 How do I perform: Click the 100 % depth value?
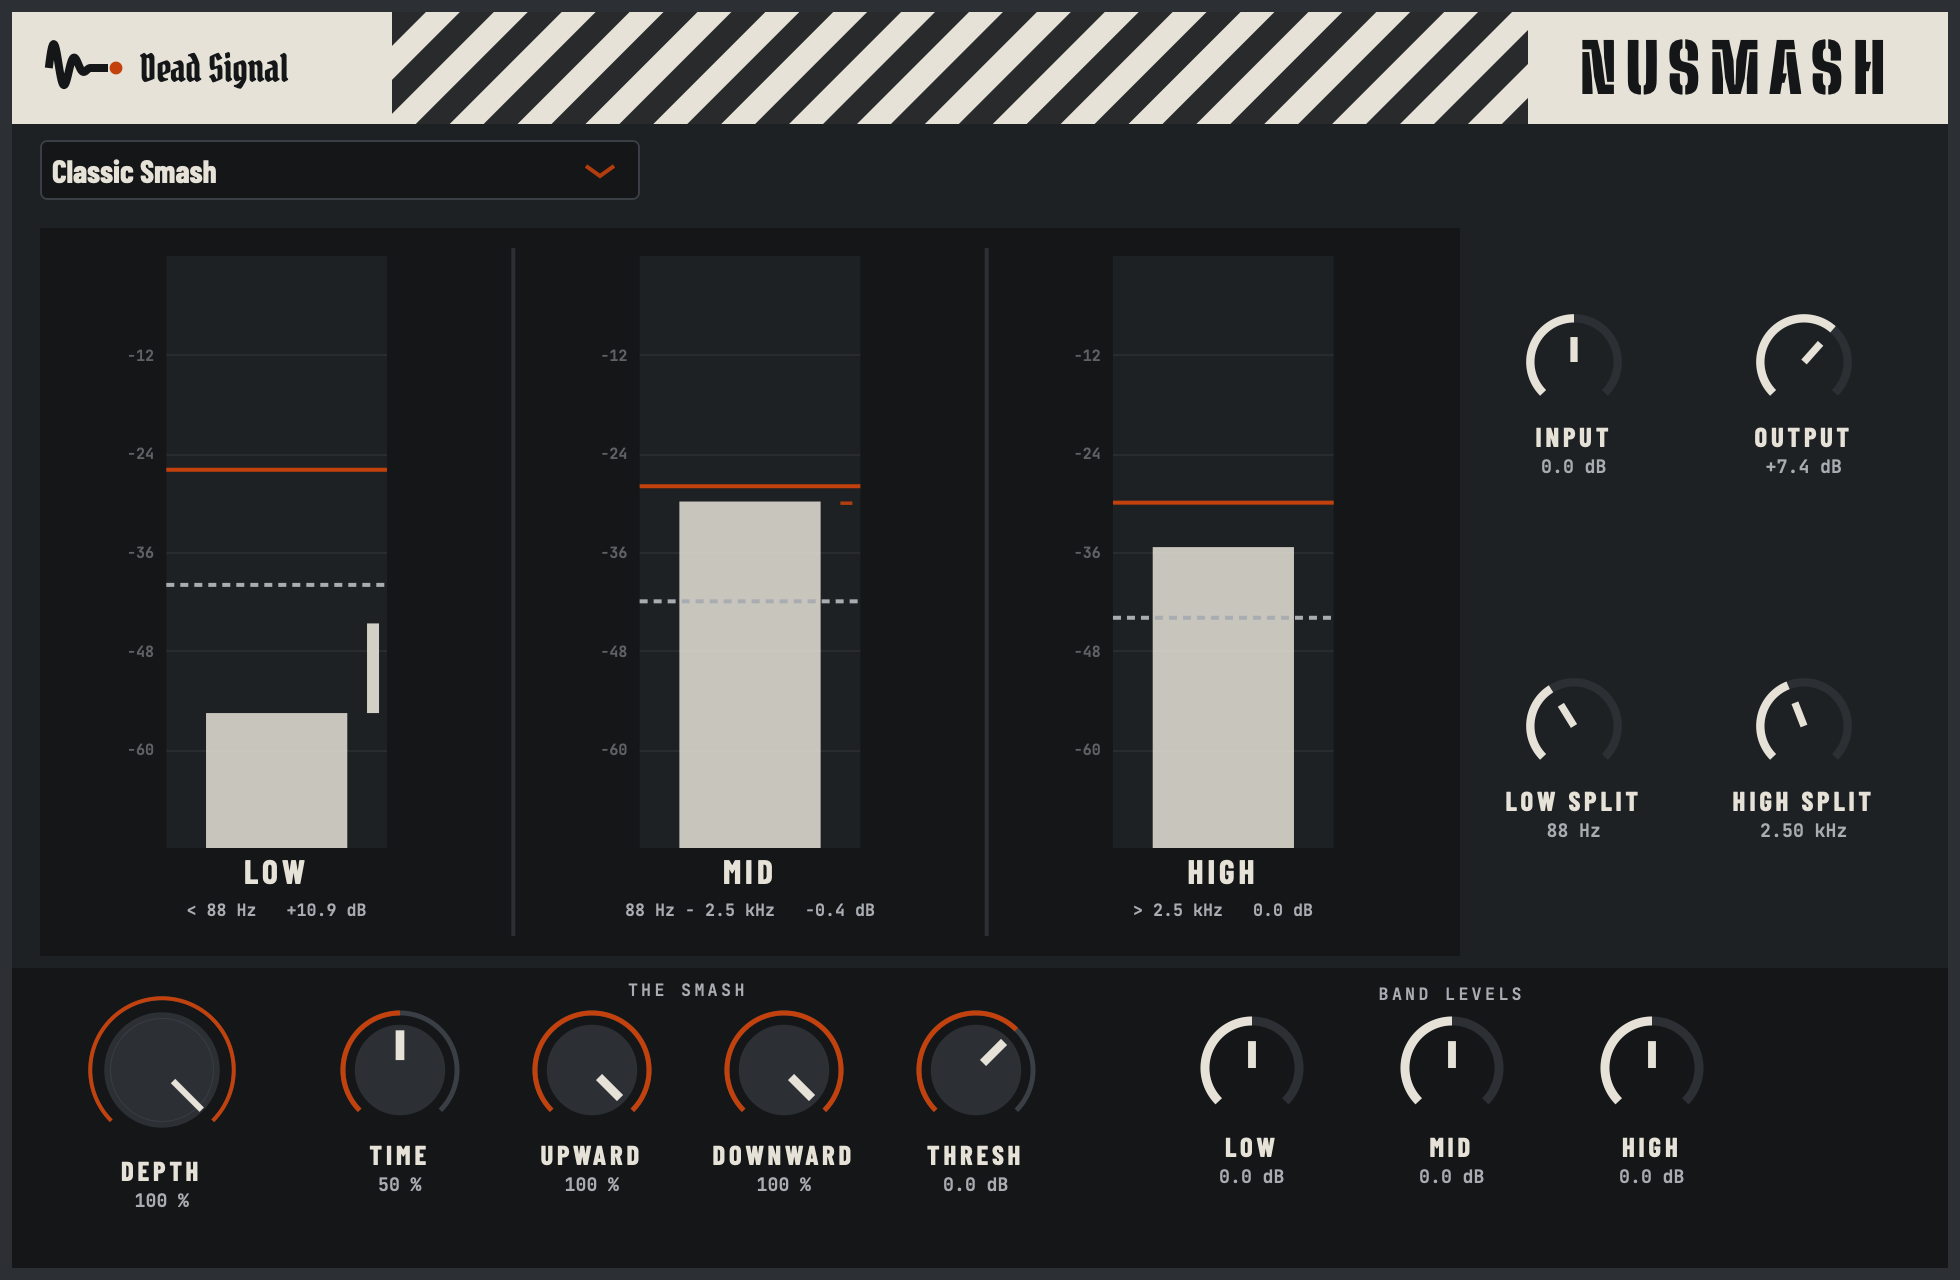(x=162, y=1201)
